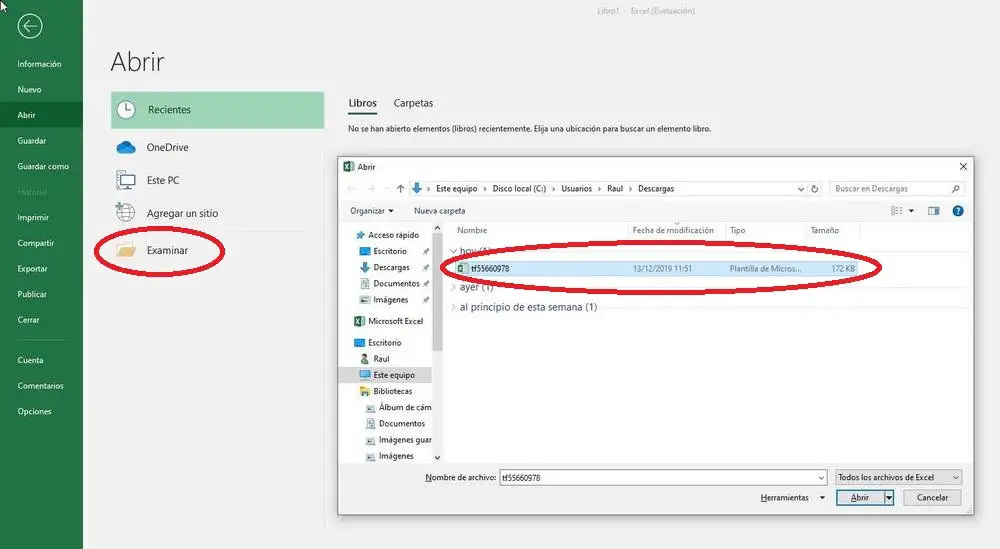The width and height of the screenshot is (1000, 549).
Task: Refresh the Descargas folder view
Action: pyautogui.click(x=814, y=189)
